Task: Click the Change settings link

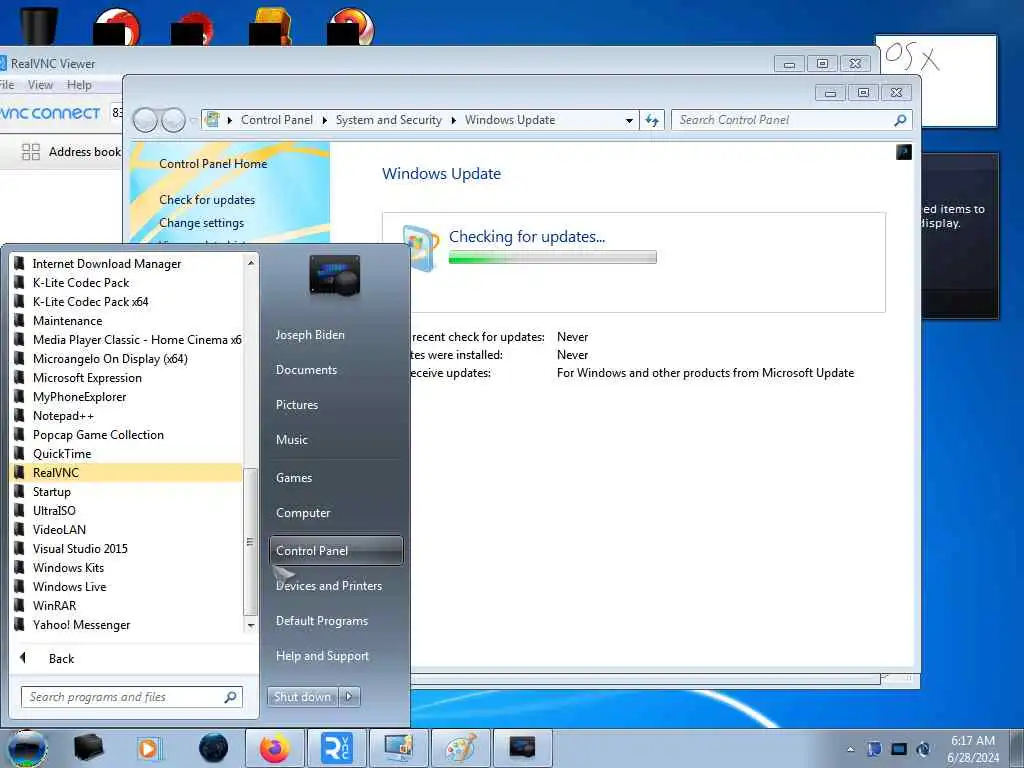Action: click(201, 223)
